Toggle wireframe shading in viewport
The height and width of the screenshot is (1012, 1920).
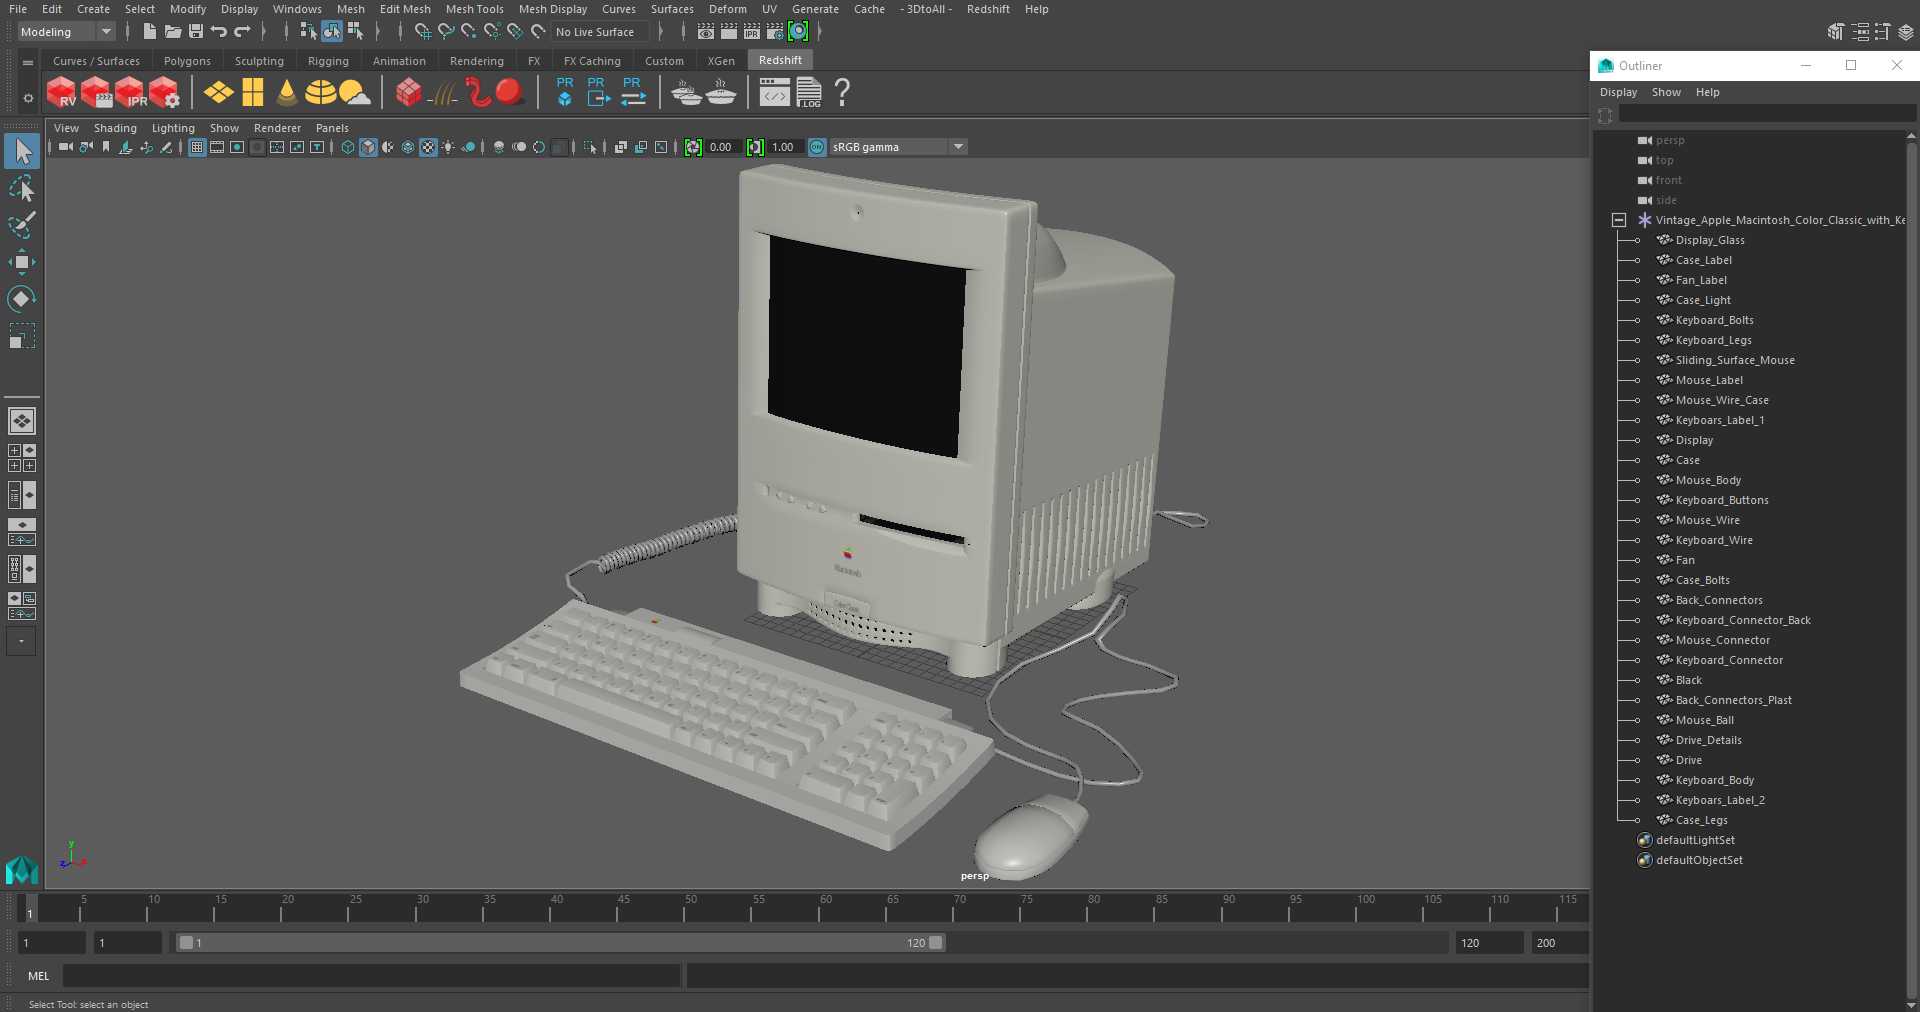click(x=348, y=147)
